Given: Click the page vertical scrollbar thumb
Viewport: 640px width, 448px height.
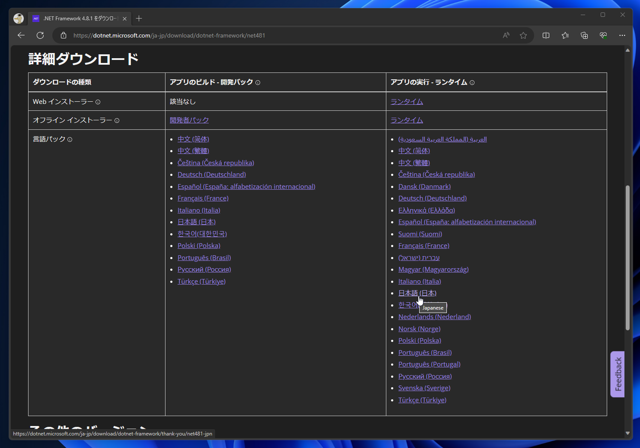Looking at the screenshot, I should [627, 258].
